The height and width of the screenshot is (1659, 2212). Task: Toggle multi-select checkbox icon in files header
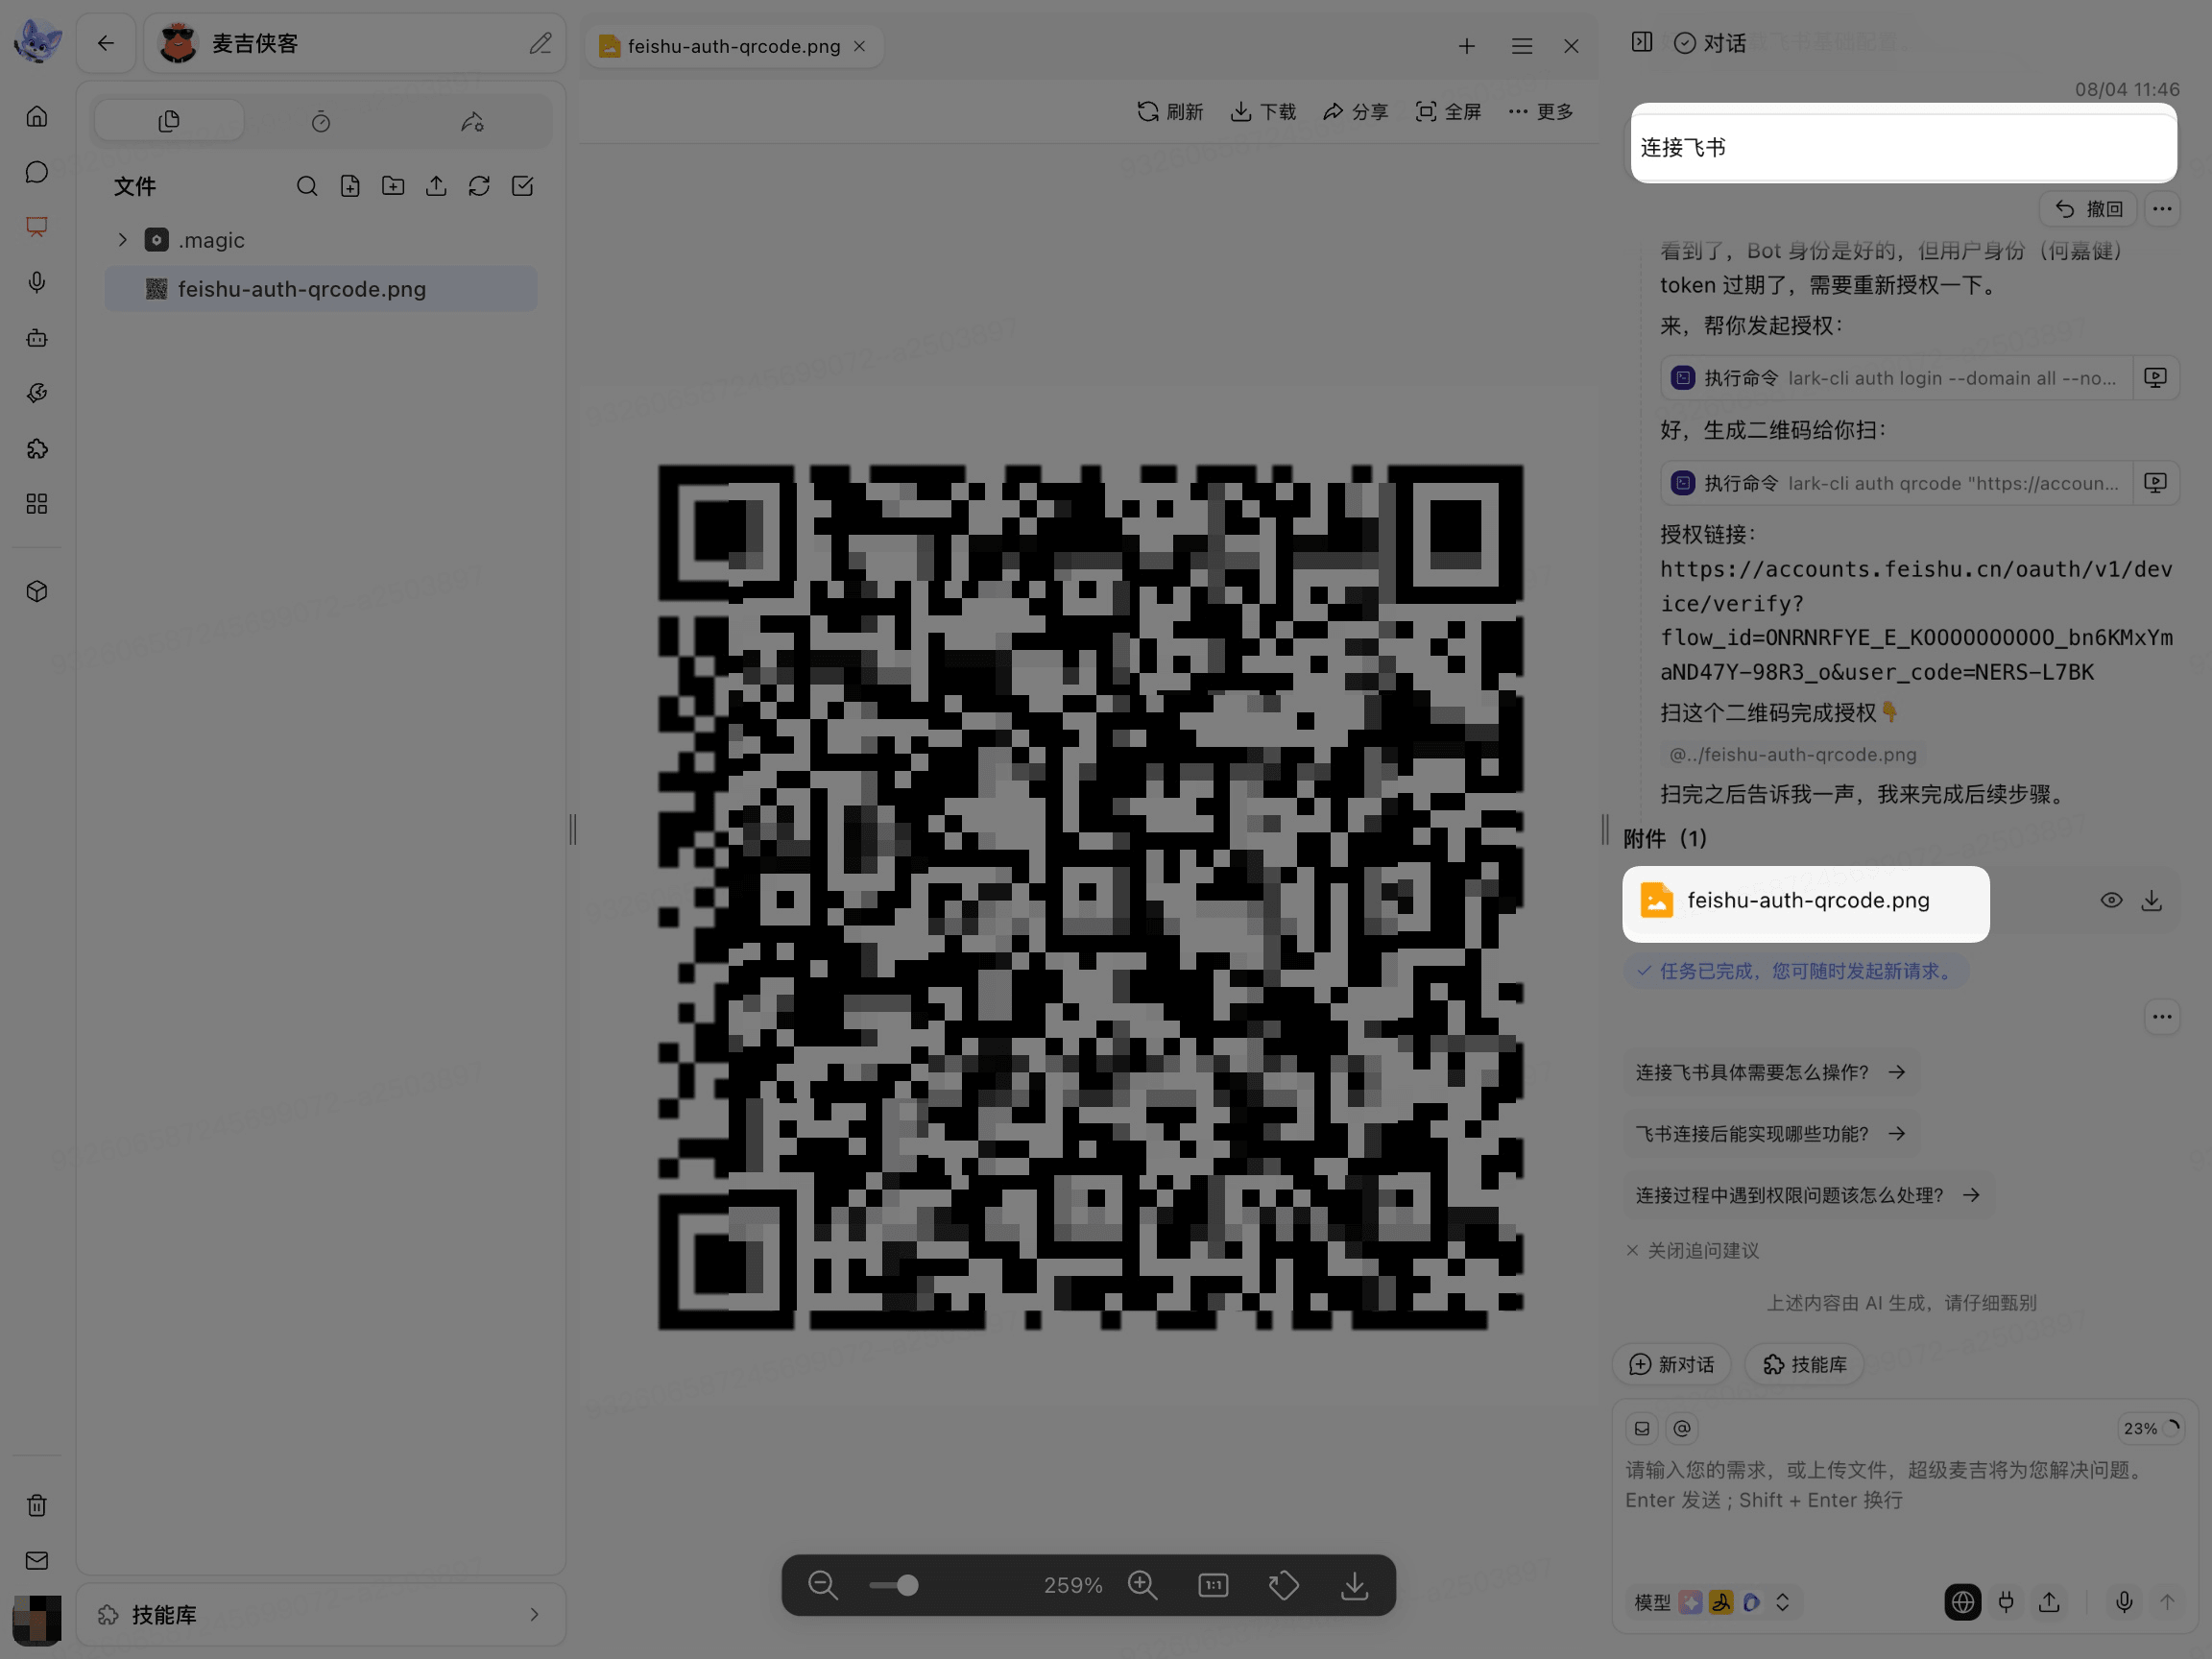pyautogui.click(x=522, y=186)
